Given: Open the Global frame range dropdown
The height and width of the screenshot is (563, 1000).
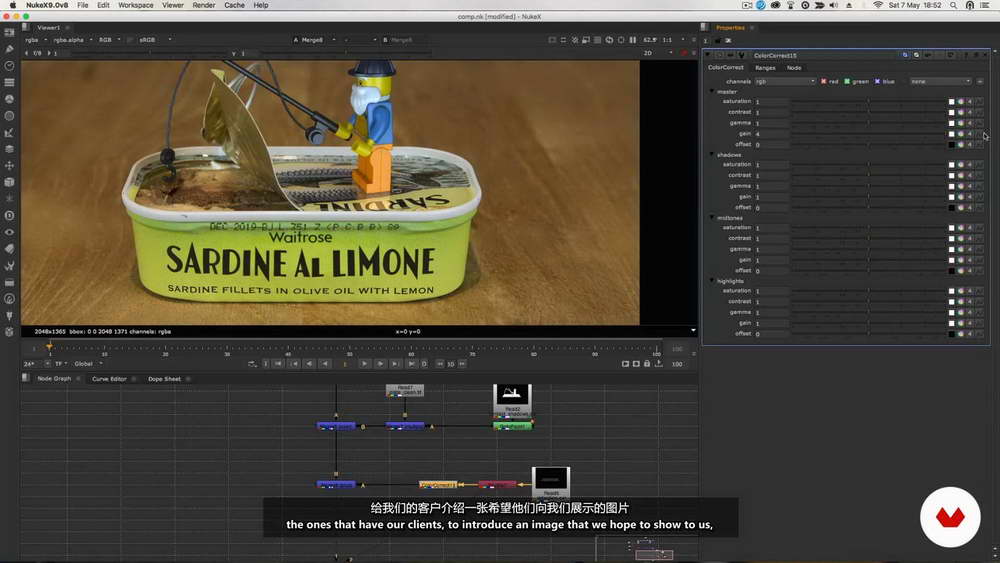Looking at the screenshot, I should click(x=88, y=363).
